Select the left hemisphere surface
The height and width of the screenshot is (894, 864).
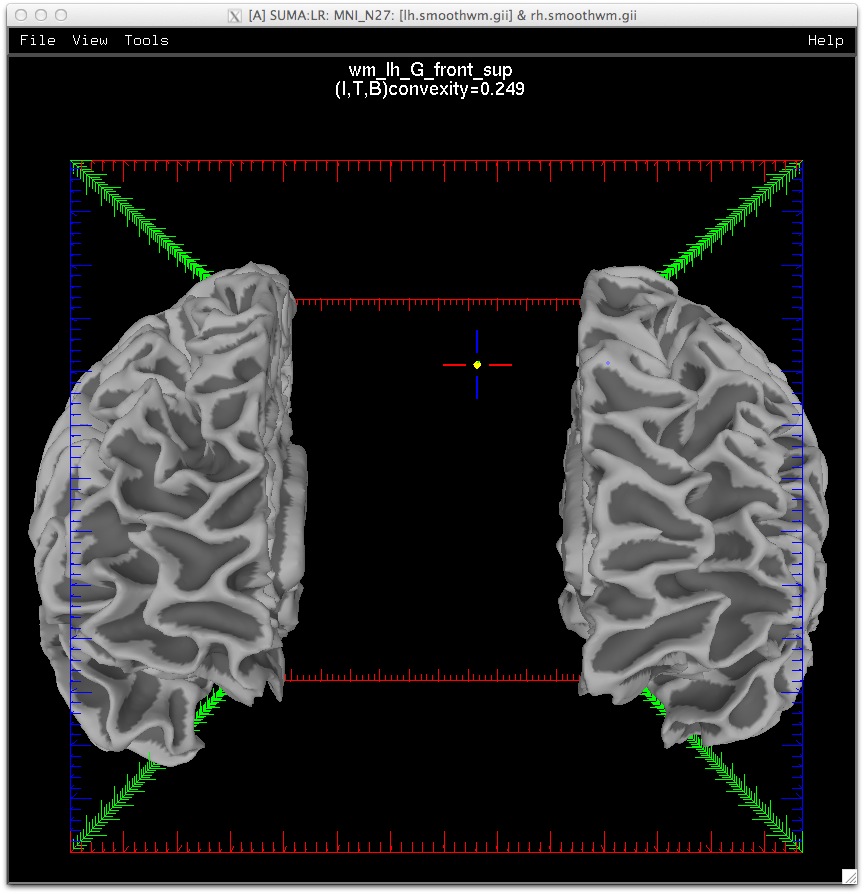(170, 500)
